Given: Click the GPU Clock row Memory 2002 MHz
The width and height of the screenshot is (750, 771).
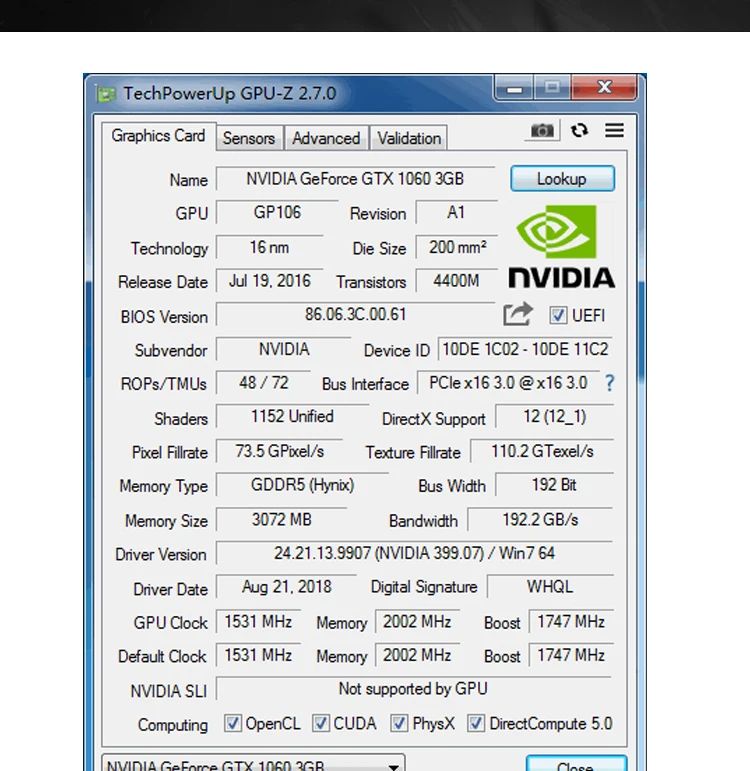Looking at the screenshot, I should pyautogui.click(x=417, y=622).
